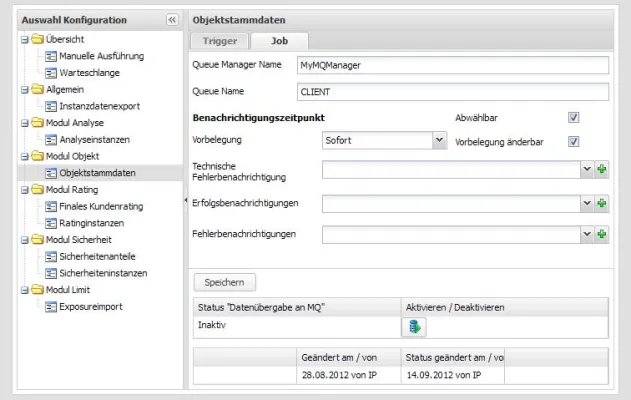631x400 pixels.
Task: Click the Speichern button
Action: 224,283
